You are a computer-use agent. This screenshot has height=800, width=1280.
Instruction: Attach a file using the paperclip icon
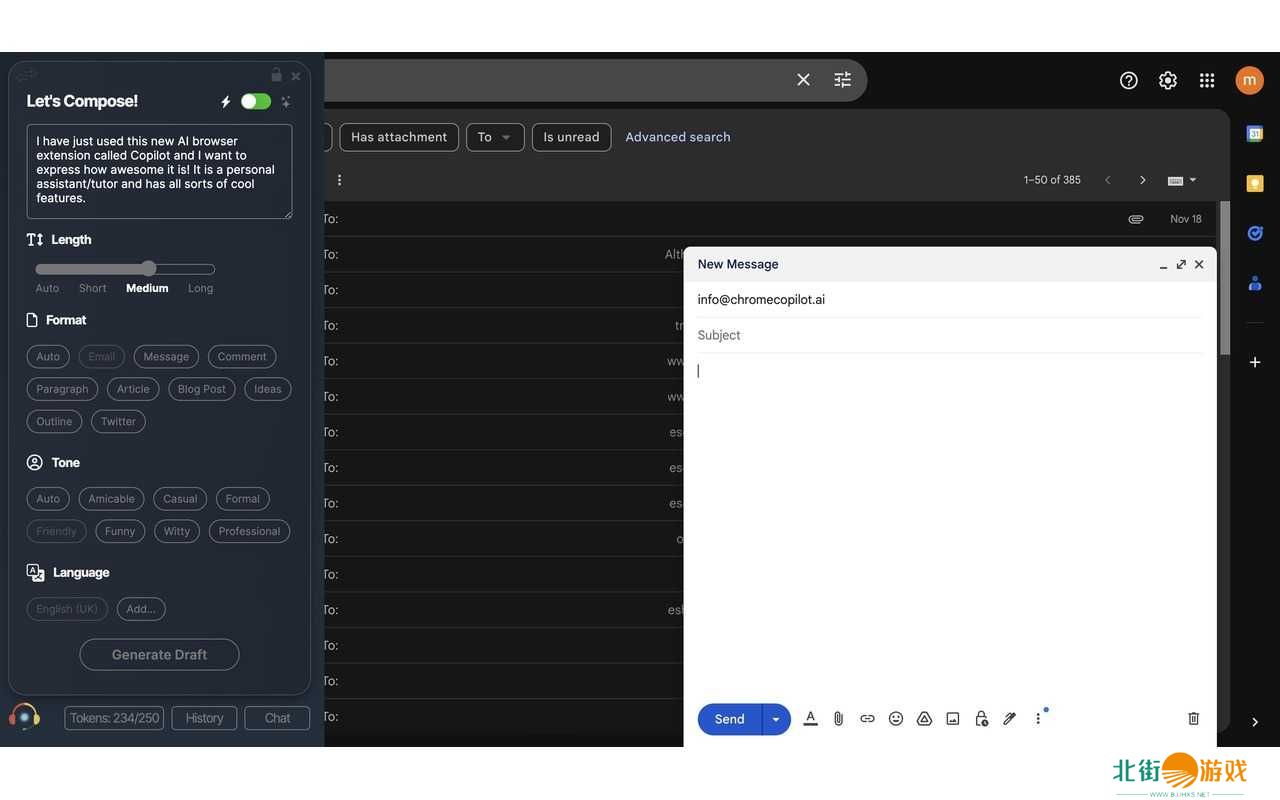pos(839,718)
